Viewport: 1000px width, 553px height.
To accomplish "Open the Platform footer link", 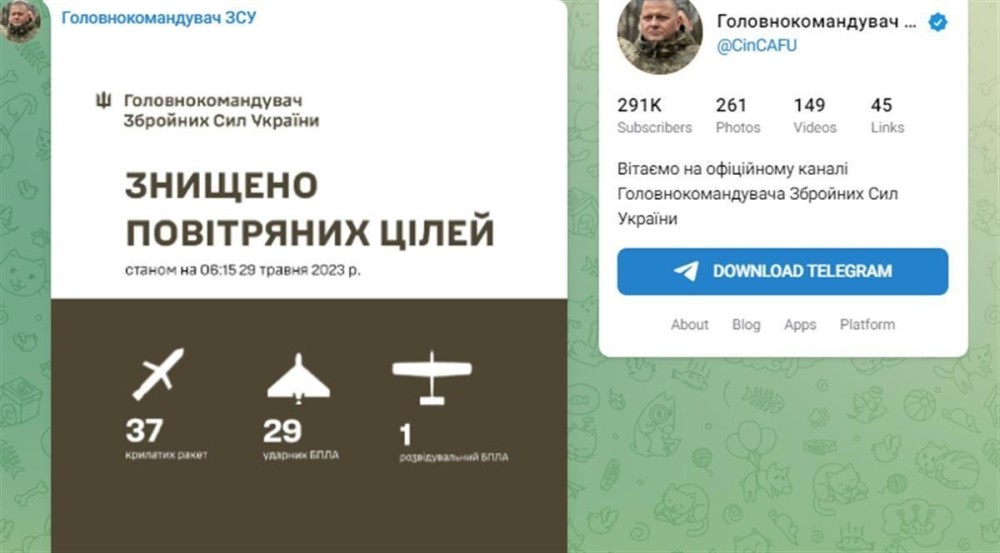I will point(867,325).
